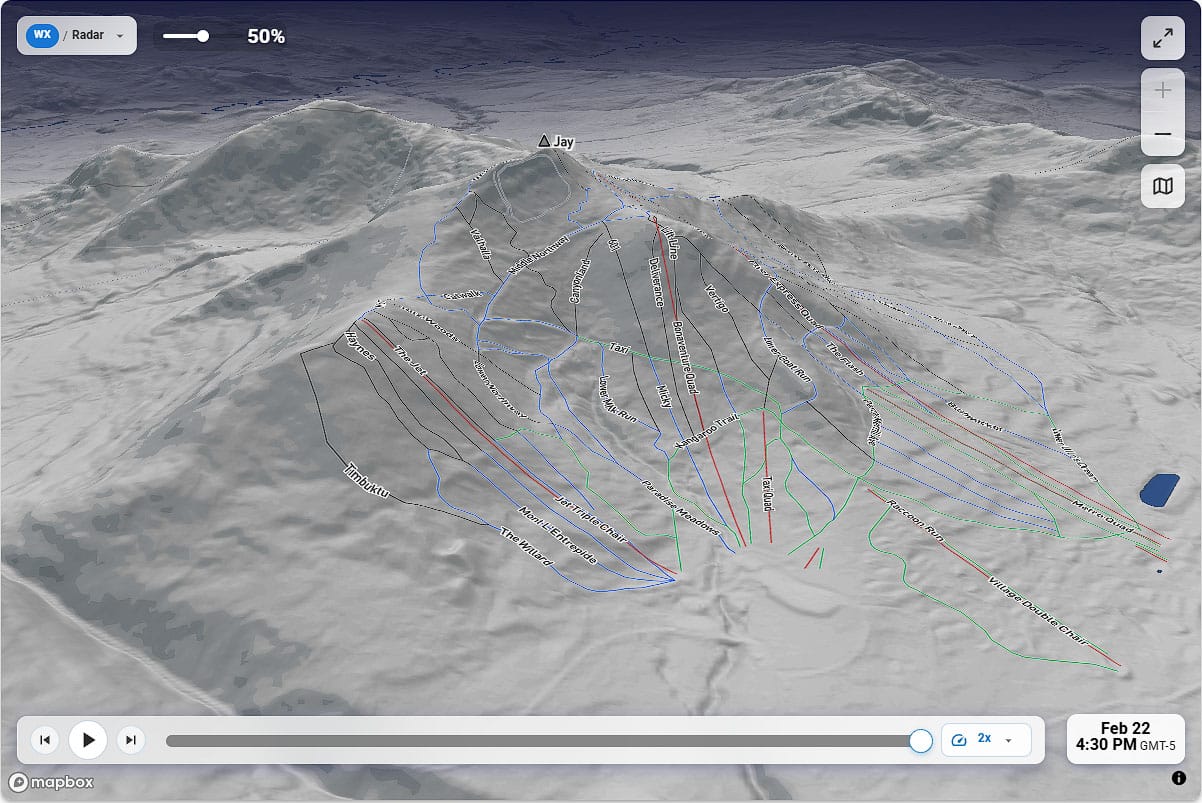Click the Timbuktu trail label
Image resolution: width=1202 pixels, height=803 pixels.
click(364, 483)
